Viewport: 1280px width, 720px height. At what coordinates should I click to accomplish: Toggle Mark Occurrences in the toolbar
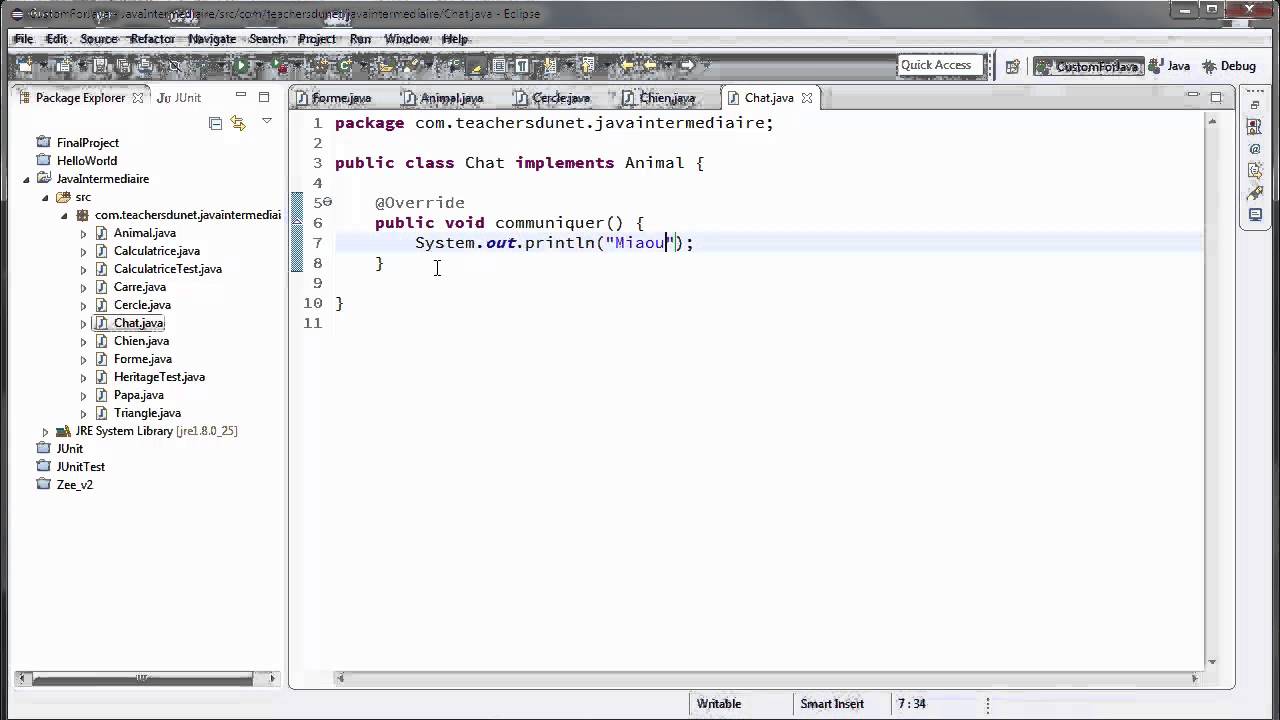(x=477, y=66)
